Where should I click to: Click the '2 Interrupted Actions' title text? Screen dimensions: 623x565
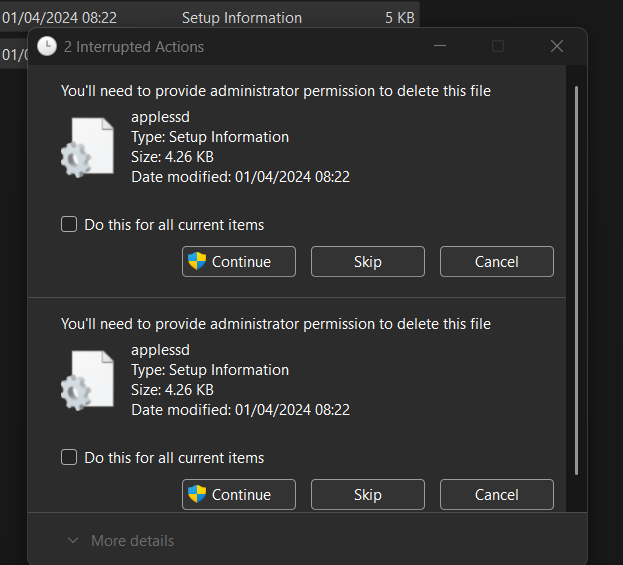[x=134, y=47]
